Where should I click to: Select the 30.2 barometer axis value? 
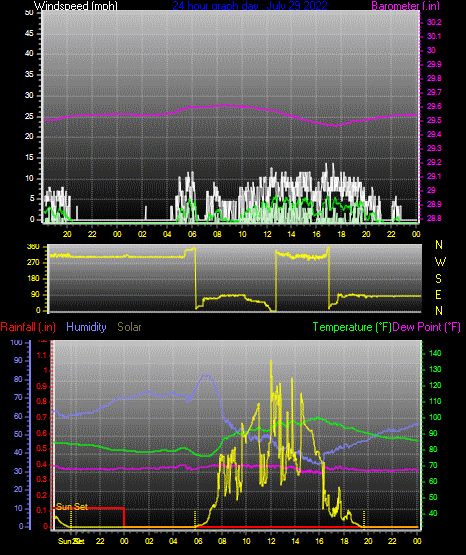[x=434, y=22]
